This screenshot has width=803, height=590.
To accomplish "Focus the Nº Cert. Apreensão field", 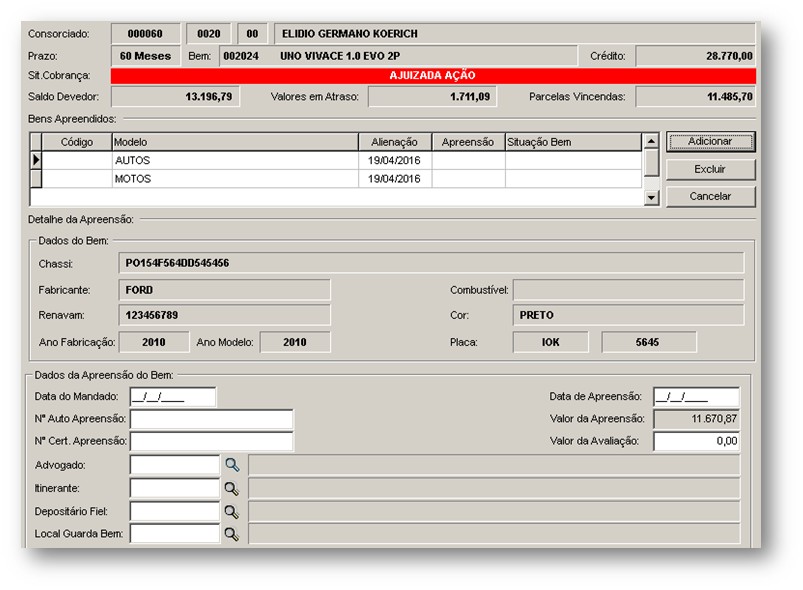I will coord(212,441).
